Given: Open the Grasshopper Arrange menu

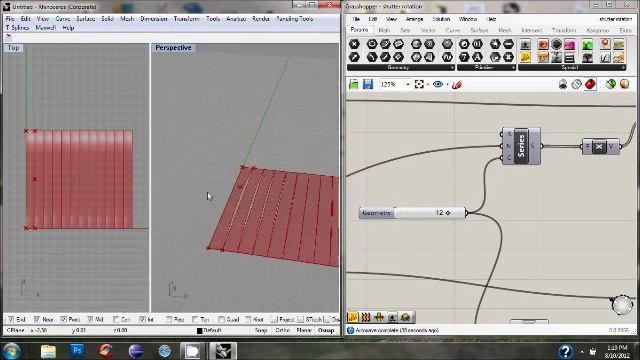Looking at the screenshot, I should [x=414, y=19].
